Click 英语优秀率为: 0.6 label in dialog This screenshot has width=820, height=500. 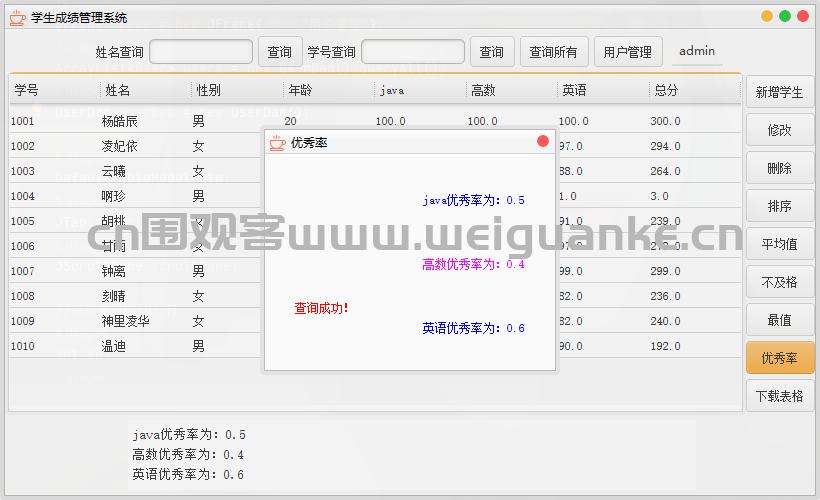click(474, 328)
